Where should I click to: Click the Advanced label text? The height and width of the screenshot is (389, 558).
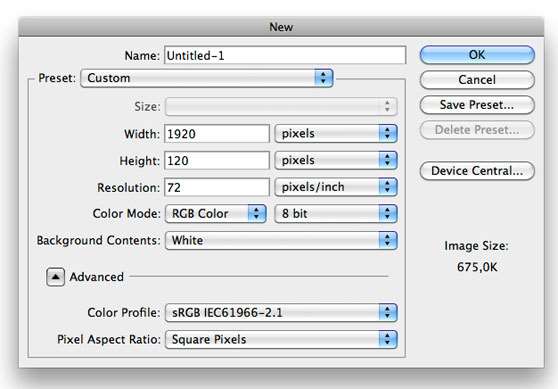click(x=97, y=277)
